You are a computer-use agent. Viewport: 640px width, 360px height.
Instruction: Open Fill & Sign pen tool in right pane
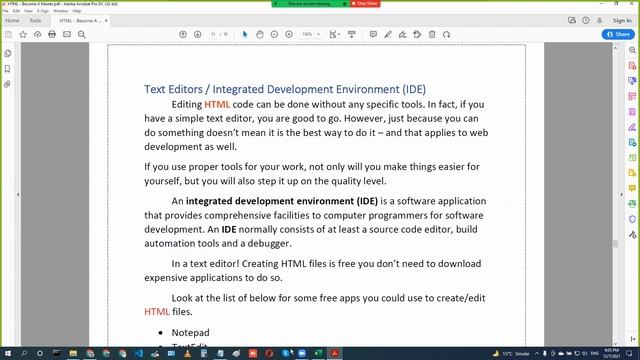click(x=632, y=127)
